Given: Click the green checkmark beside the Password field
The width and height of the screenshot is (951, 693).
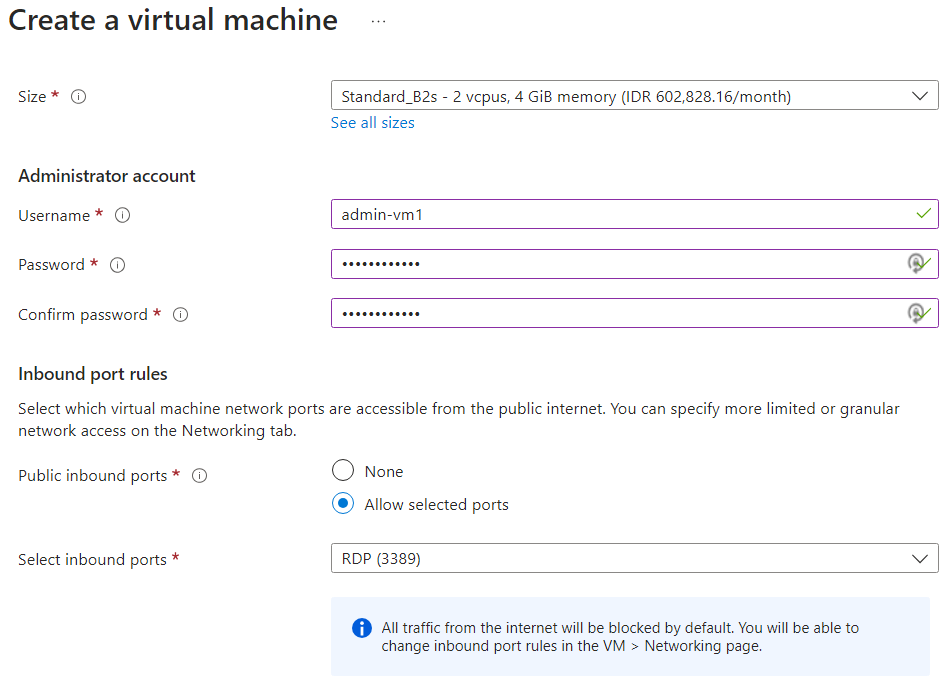Looking at the screenshot, I should [922, 263].
